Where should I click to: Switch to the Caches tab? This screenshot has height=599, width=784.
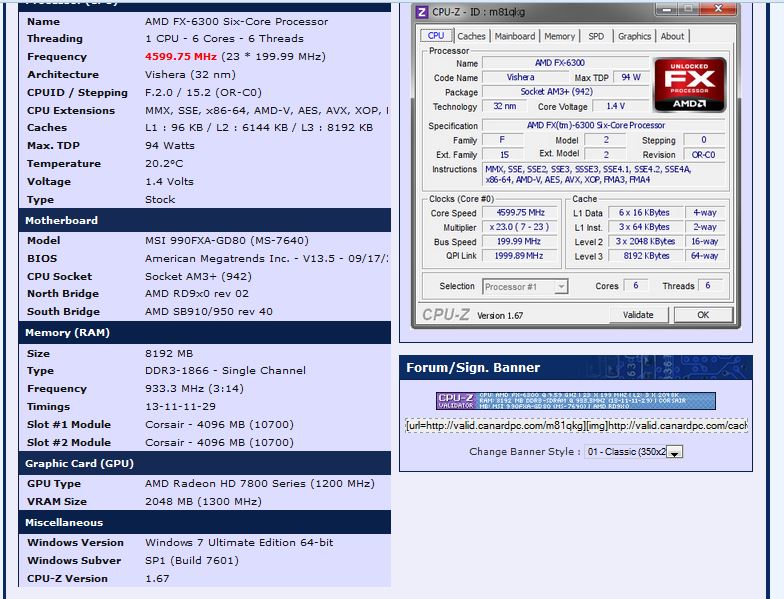(471, 36)
